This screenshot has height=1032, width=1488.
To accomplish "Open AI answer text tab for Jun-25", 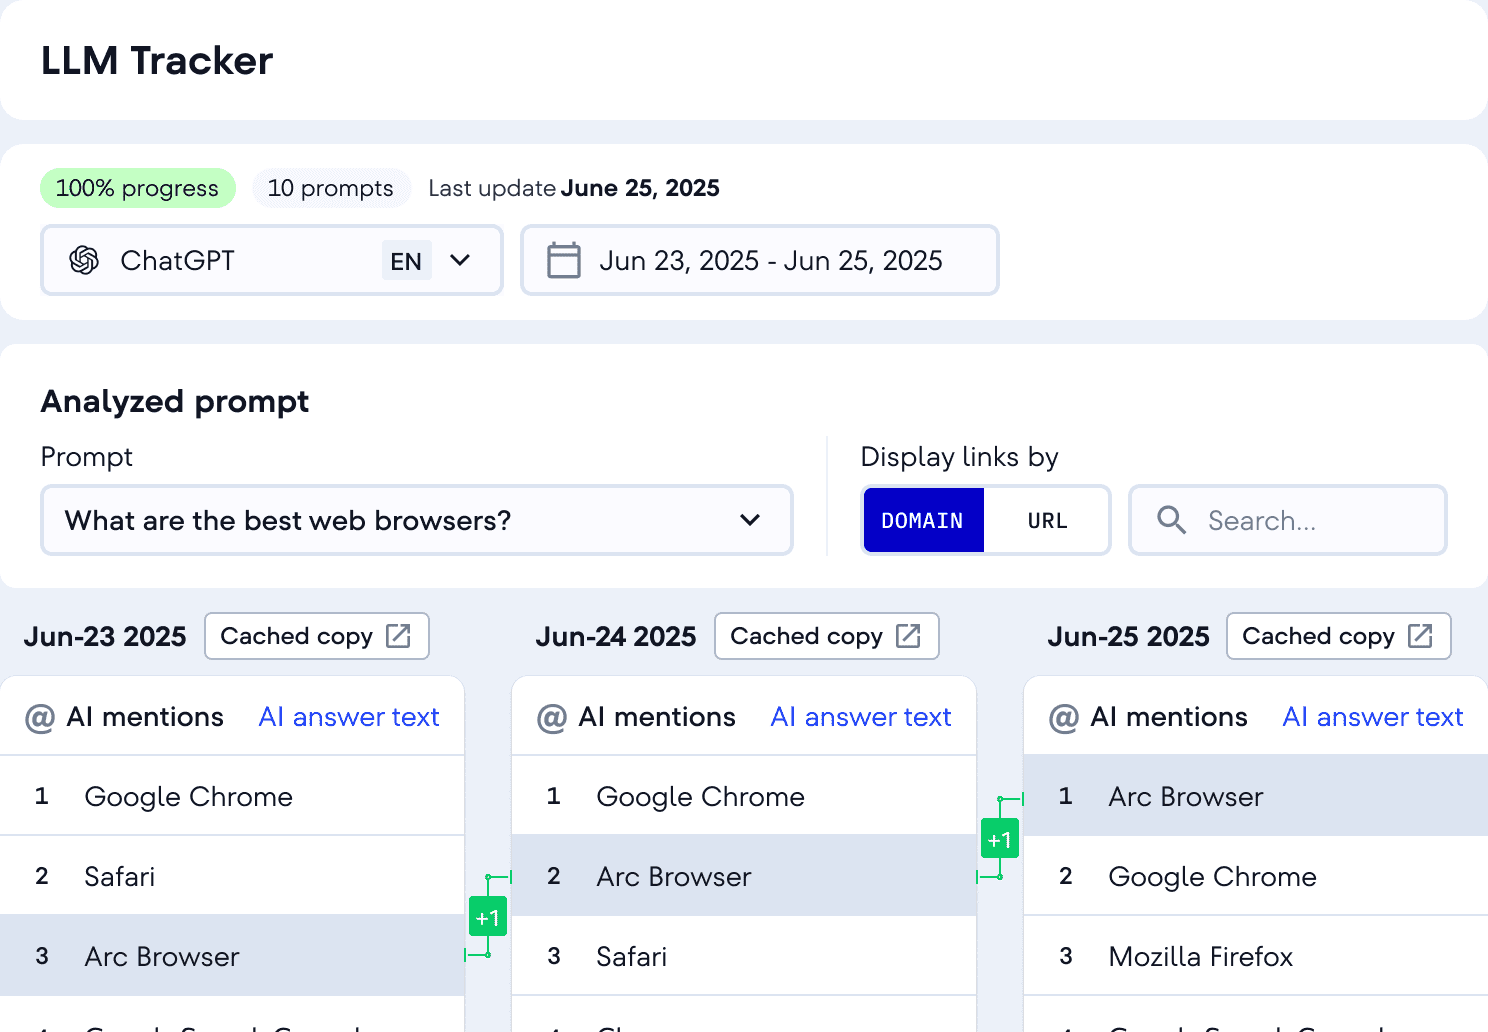I will [1373, 717].
